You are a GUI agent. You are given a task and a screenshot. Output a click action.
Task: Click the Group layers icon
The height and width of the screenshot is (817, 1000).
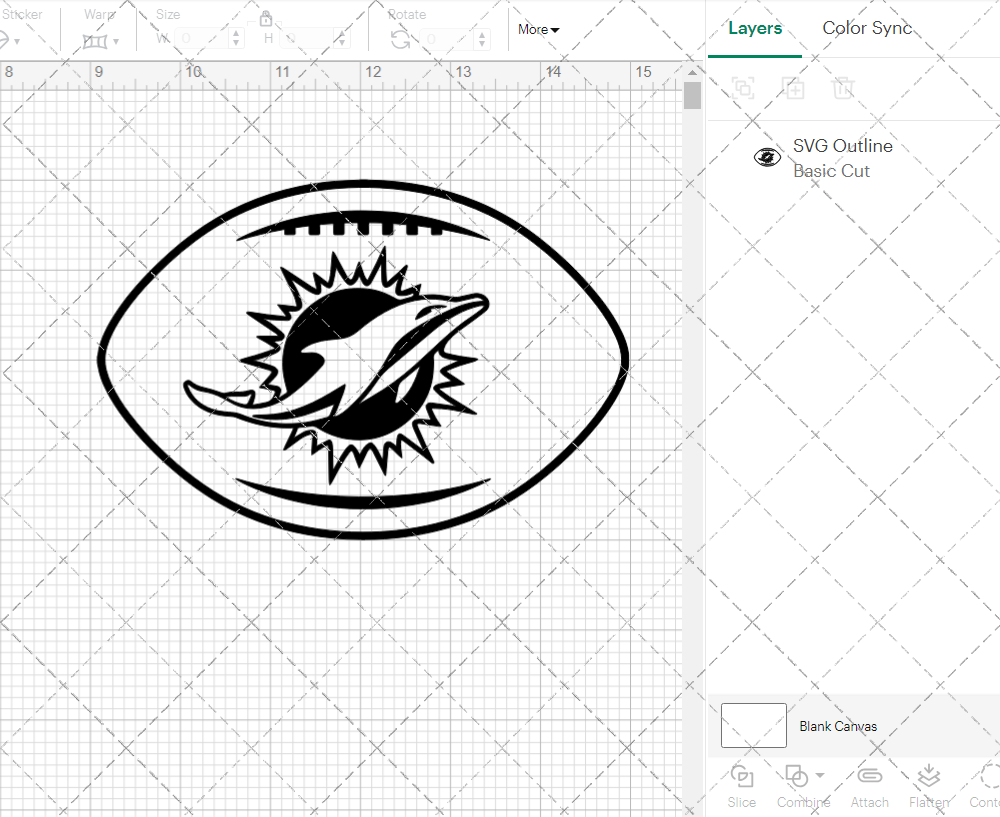[743, 87]
